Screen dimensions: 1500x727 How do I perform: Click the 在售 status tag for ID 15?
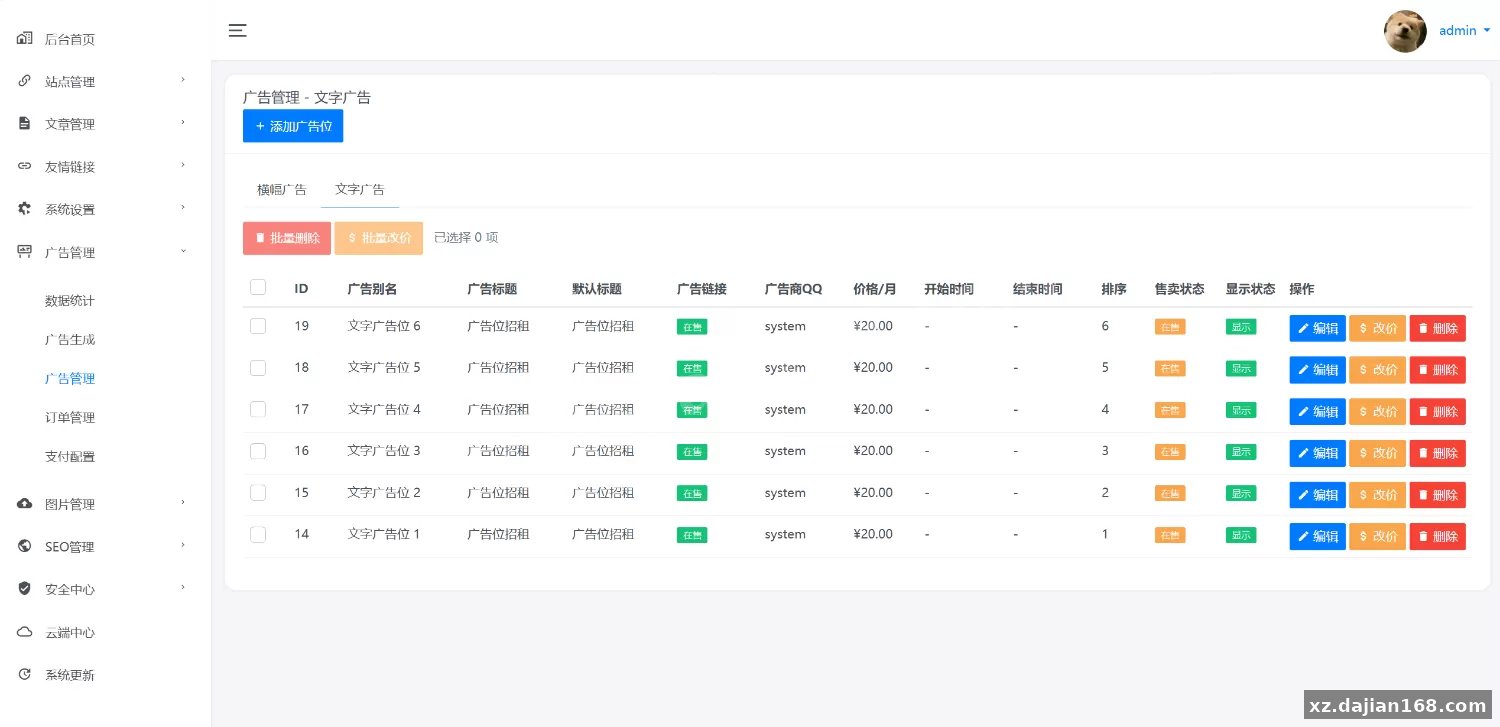coord(1170,493)
